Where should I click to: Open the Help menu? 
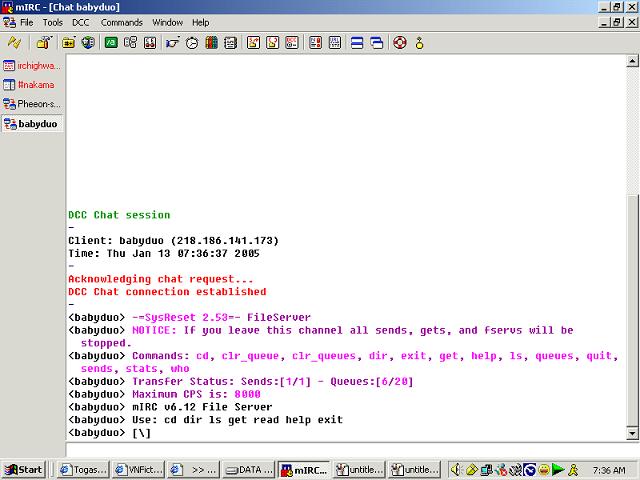(x=200, y=22)
